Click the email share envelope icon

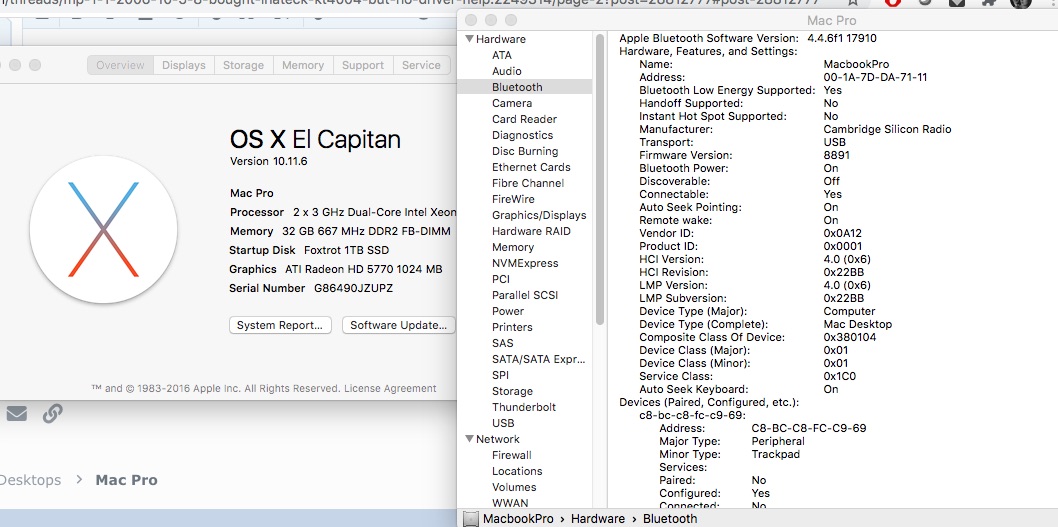[x=17, y=413]
